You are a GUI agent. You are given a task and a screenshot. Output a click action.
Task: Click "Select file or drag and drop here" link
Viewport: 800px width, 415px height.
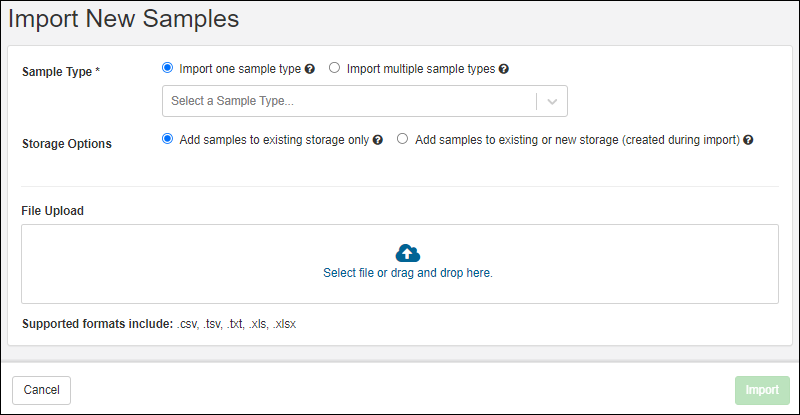pos(408,272)
